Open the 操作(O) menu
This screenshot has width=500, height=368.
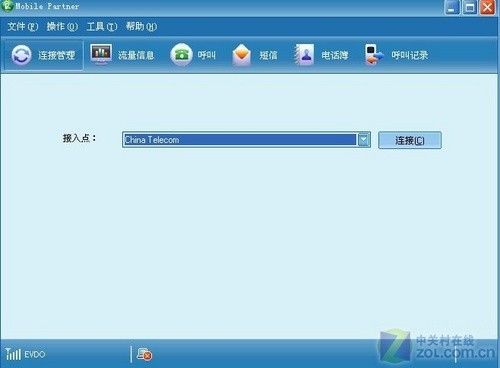[62, 27]
